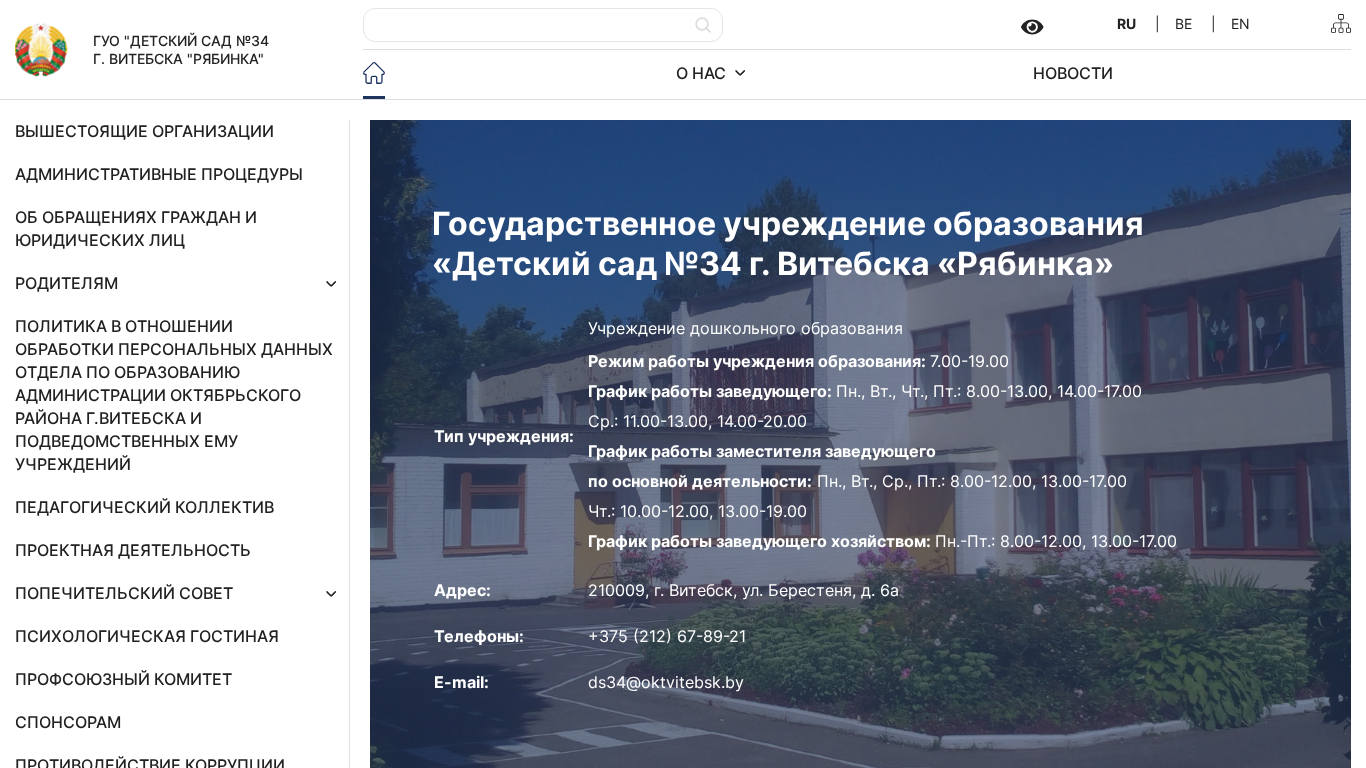Open ПРОЕКТНАЯ ДЕЯТЕЛЬНОСТЬ sidebar item
This screenshot has height=768, width=1366.
tap(132, 550)
